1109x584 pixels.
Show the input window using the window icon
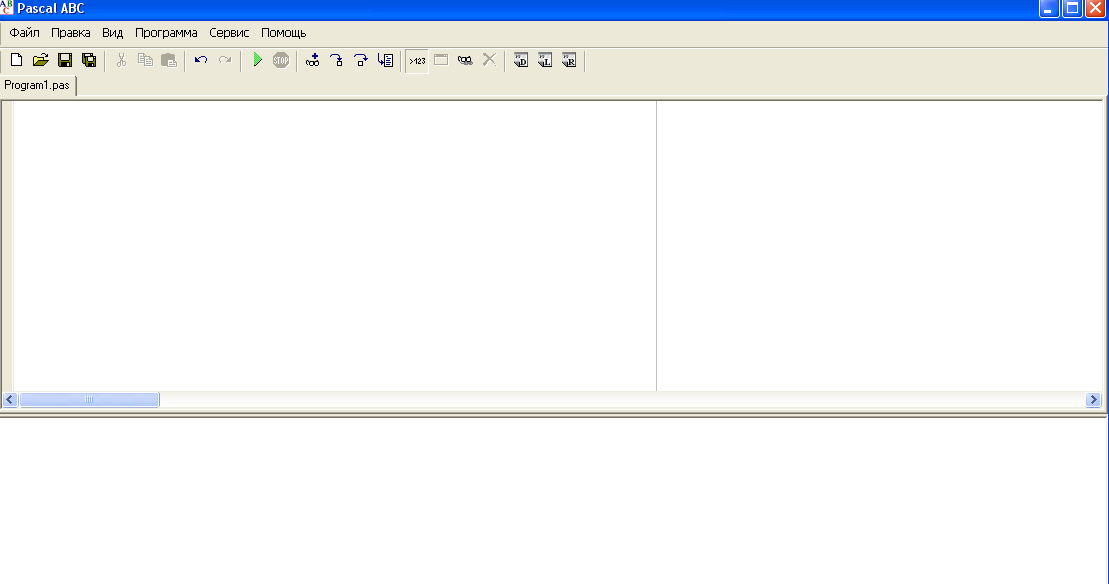(441, 60)
